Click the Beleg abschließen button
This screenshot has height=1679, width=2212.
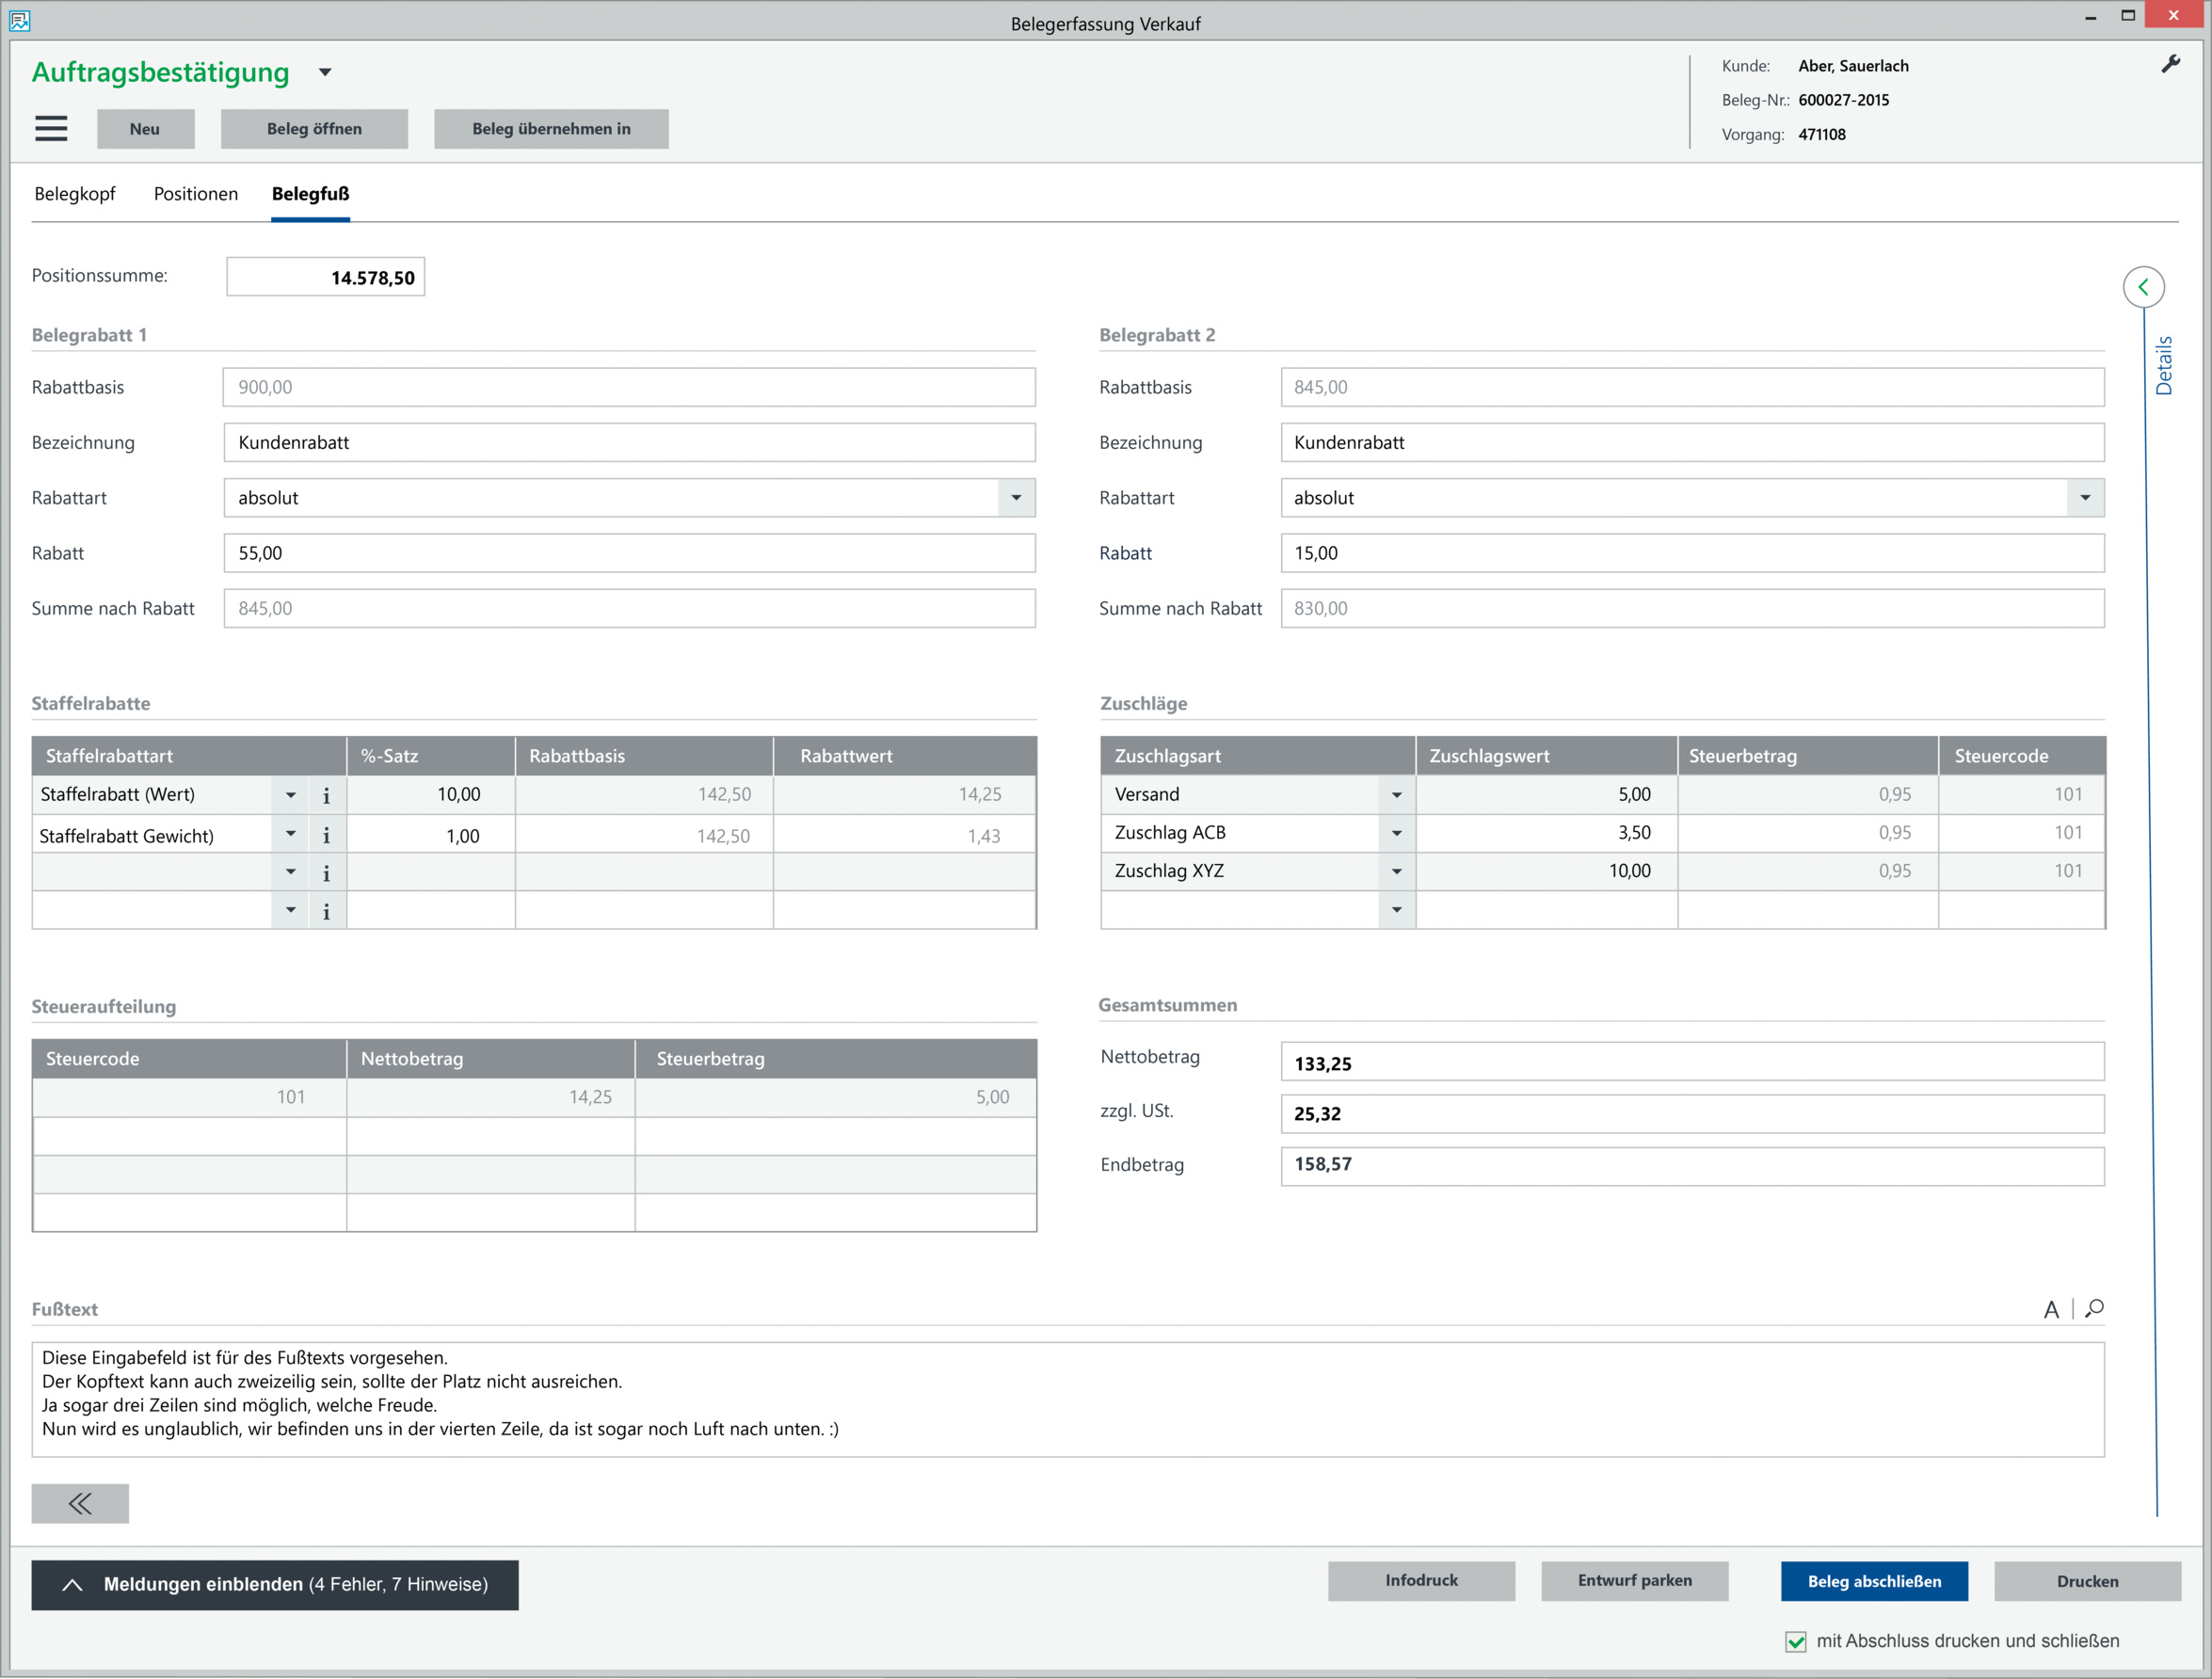pos(1874,1581)
